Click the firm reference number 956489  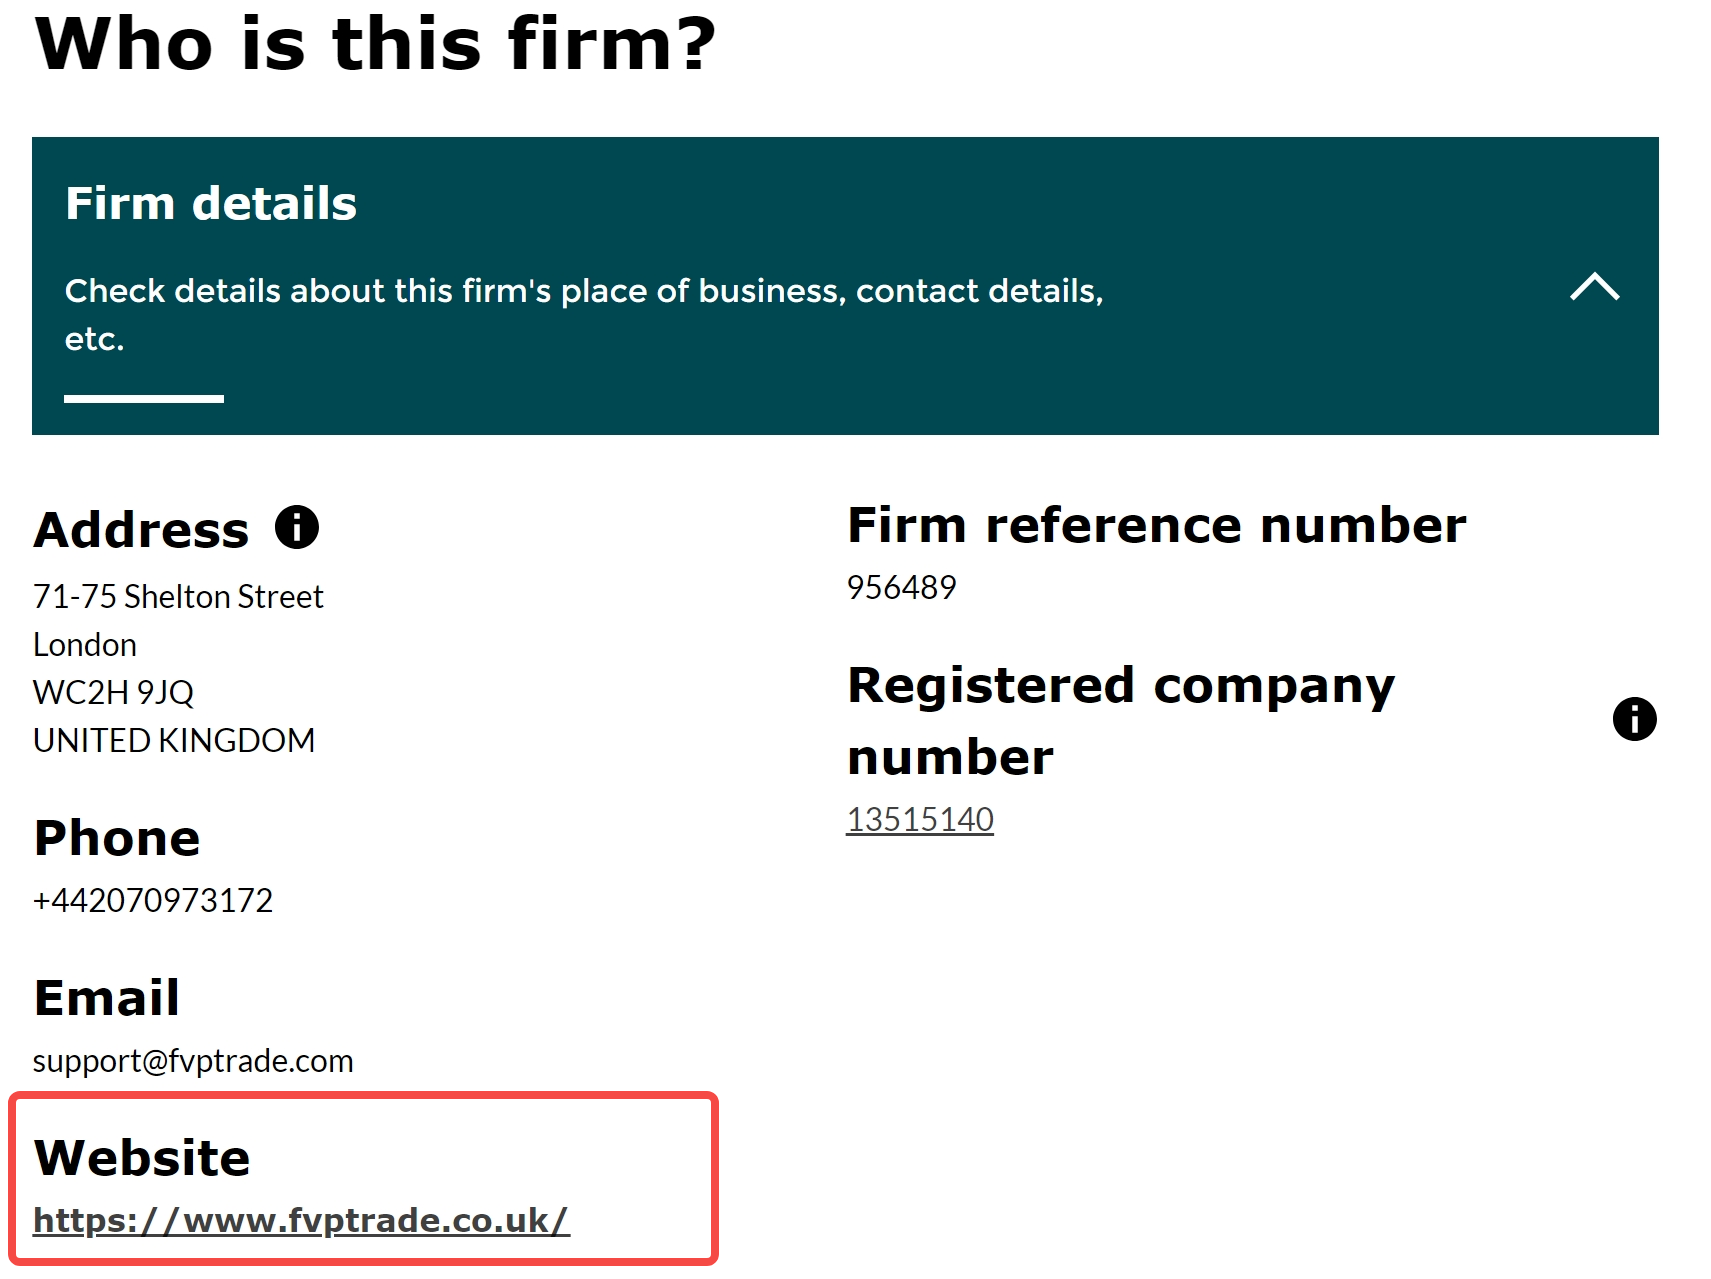tap(901, 587)
